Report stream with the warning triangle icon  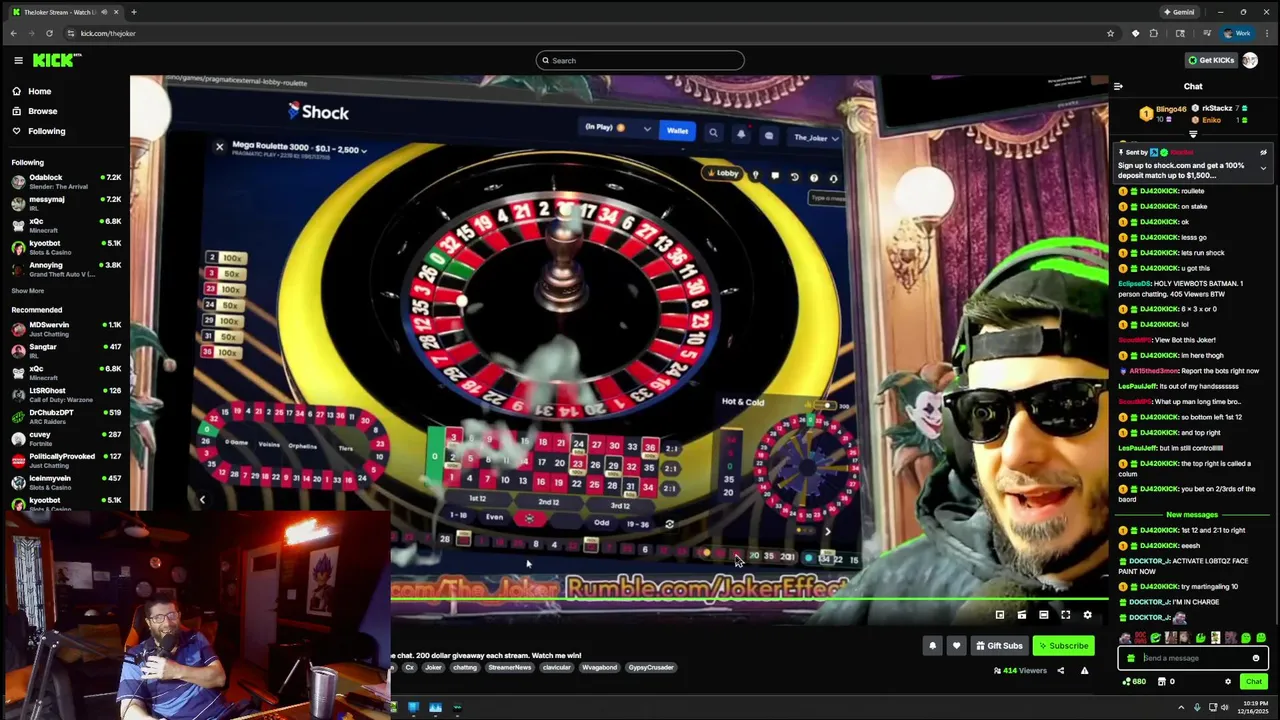(1085, 671)
